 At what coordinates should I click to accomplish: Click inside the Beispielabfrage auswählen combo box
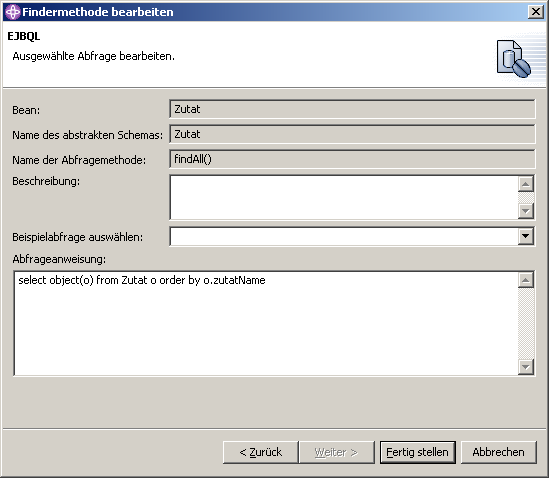point(344,236)
